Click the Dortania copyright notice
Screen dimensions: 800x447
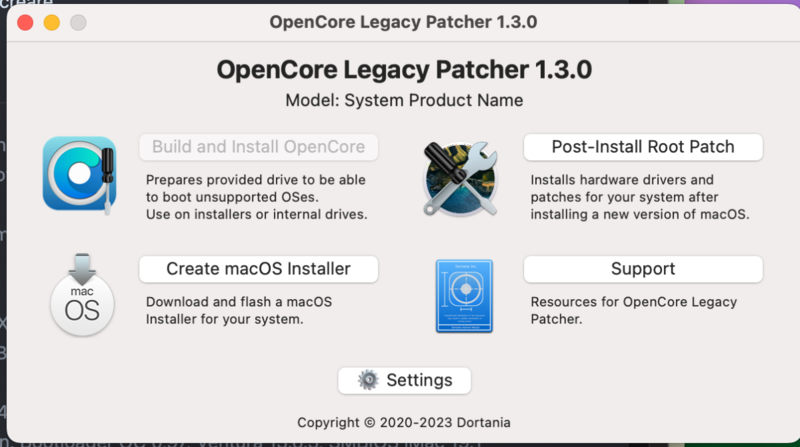[x=404, y=421]
